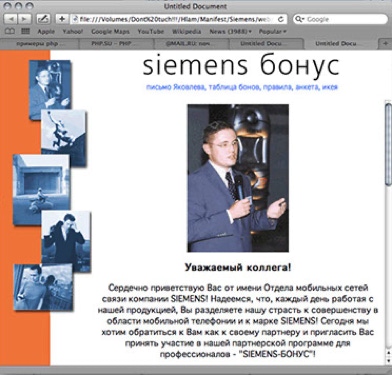Open the письмо Яковлева link
The width and height of the screenshot is (392, 375).
pyautogui.click(x=176, y=87)
